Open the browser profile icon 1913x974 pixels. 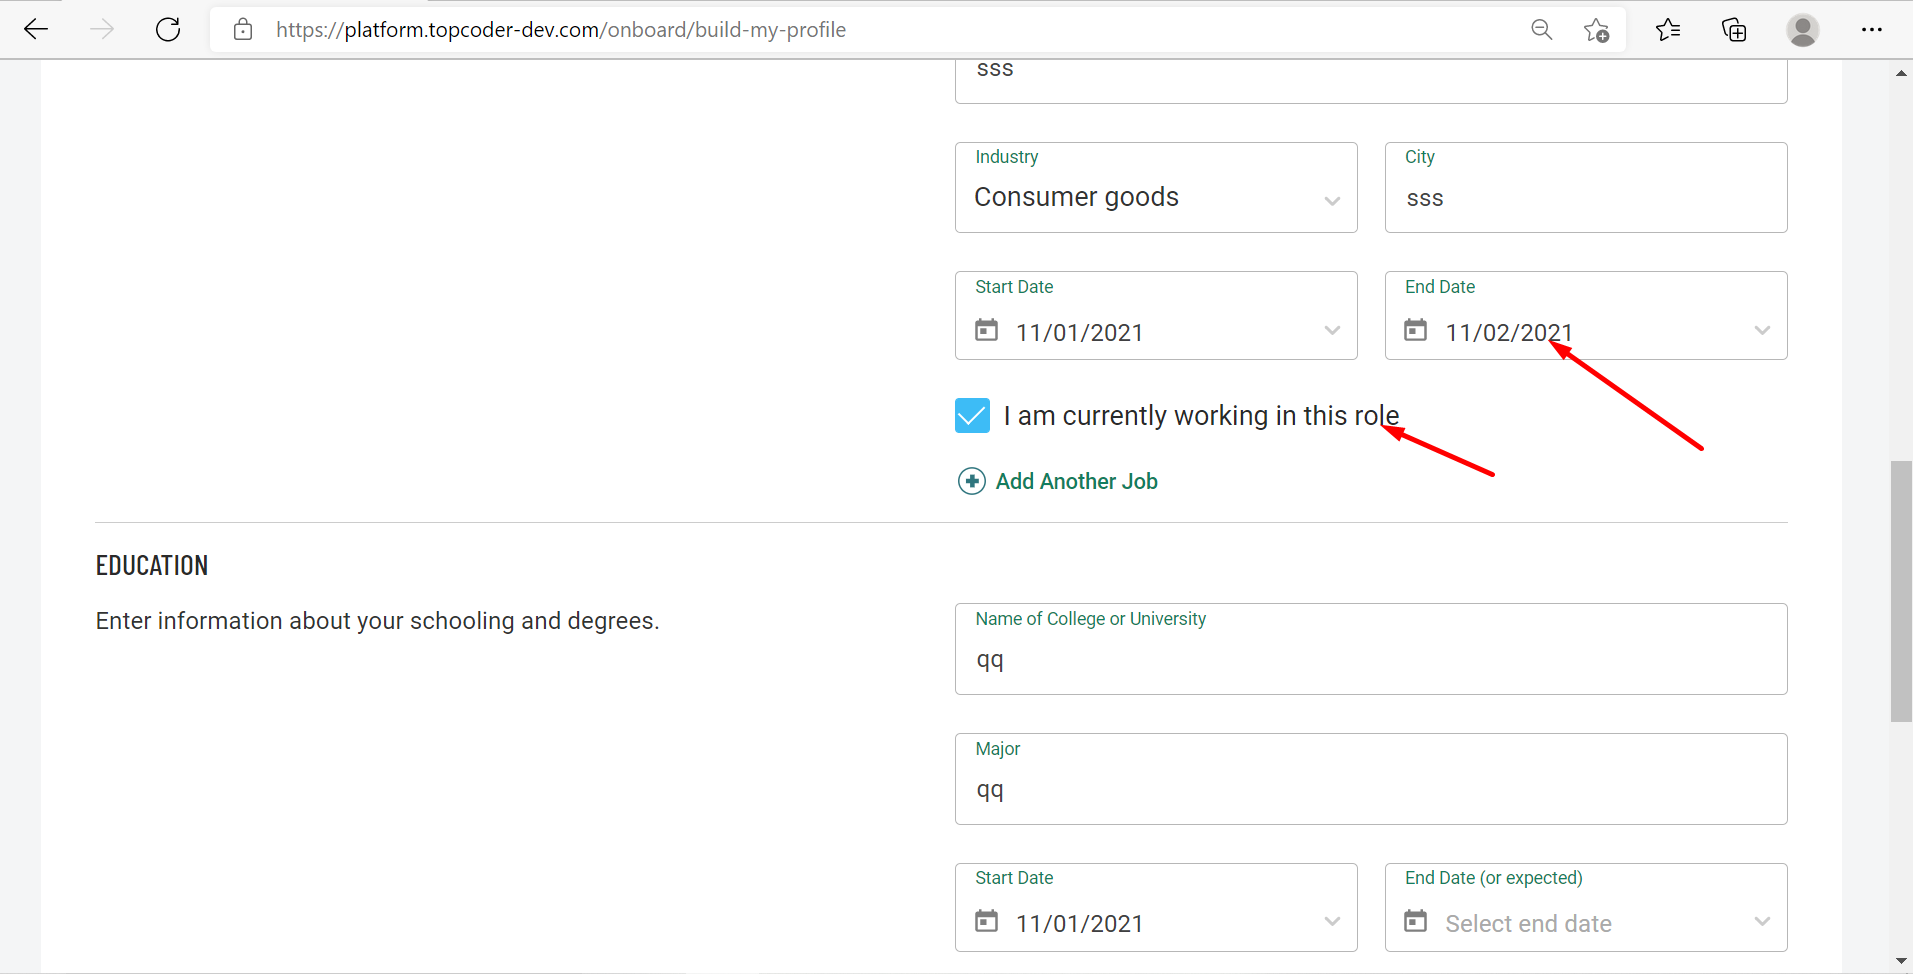[1803, 31]
